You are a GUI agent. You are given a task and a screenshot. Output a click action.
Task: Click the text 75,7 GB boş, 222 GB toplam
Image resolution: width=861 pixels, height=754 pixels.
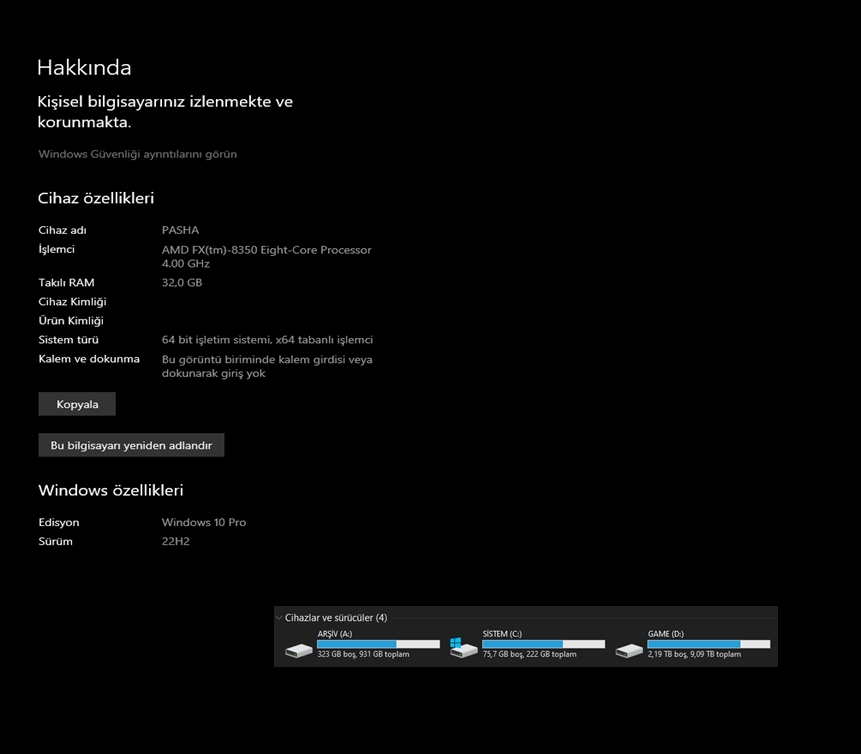(x=529, y=654)
